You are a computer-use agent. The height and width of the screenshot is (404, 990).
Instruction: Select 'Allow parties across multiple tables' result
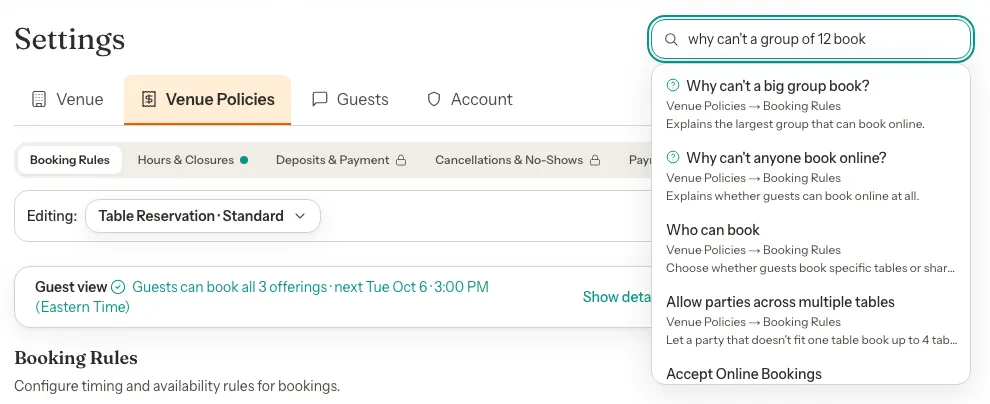pyautogui.click(x=811, y=320)
